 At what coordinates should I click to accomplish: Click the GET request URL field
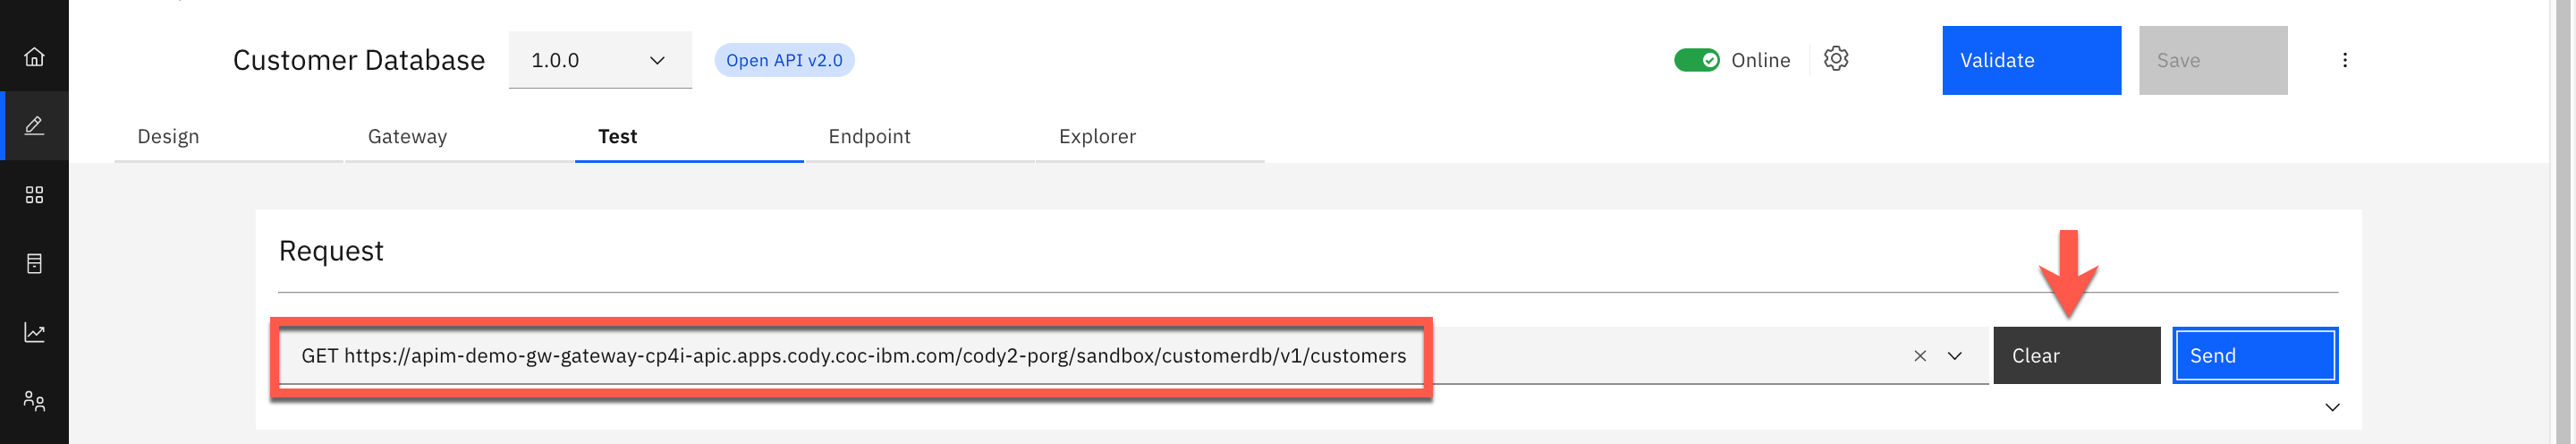853,356
